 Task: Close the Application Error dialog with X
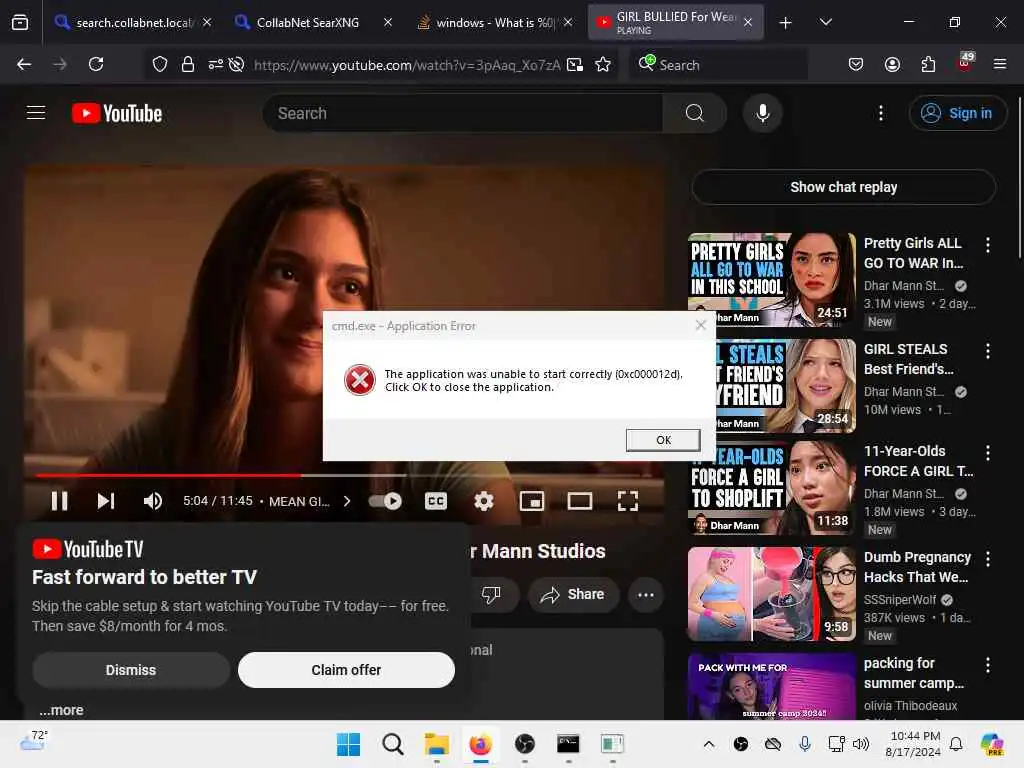701,325
